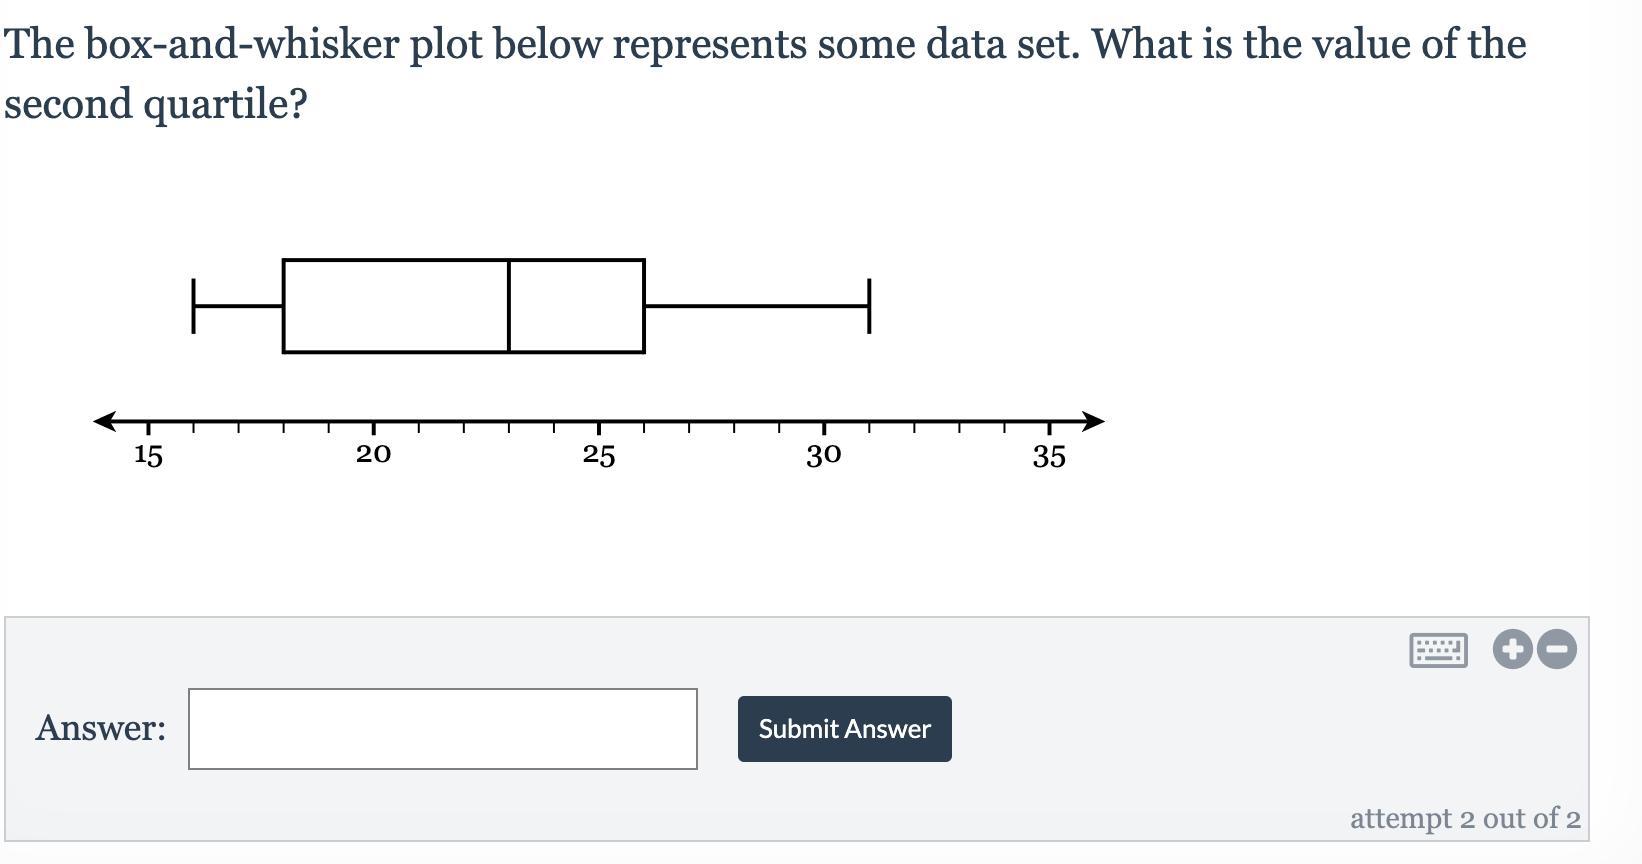Image resolution: width=1642 pixels, height=864 pixels.
Task: Click the axis label 35
Action: (1049, 457)
